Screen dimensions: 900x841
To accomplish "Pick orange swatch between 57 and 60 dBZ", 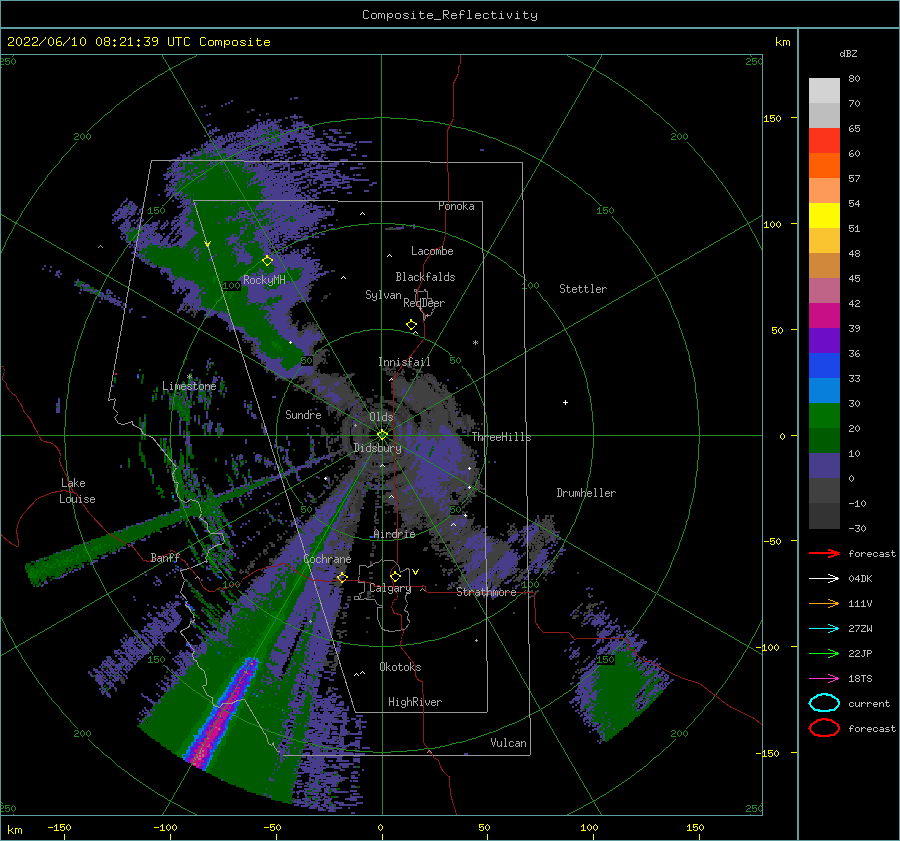I will [x=824, y=166].
